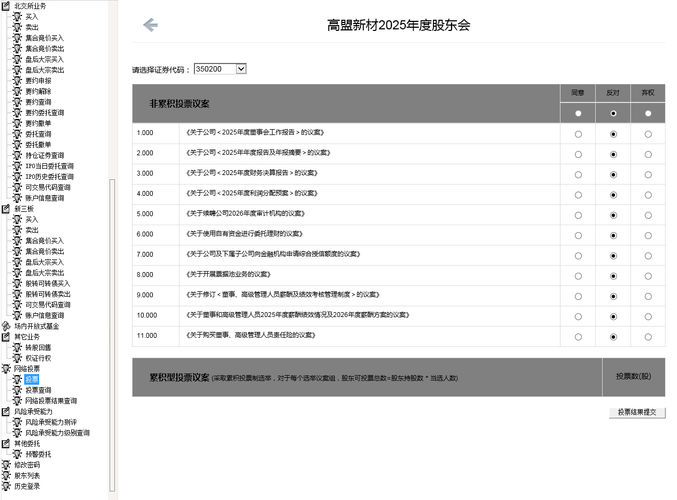Click proposal number 7.000 cell
This screenshot has width=677, height=500.
[156, 254]
